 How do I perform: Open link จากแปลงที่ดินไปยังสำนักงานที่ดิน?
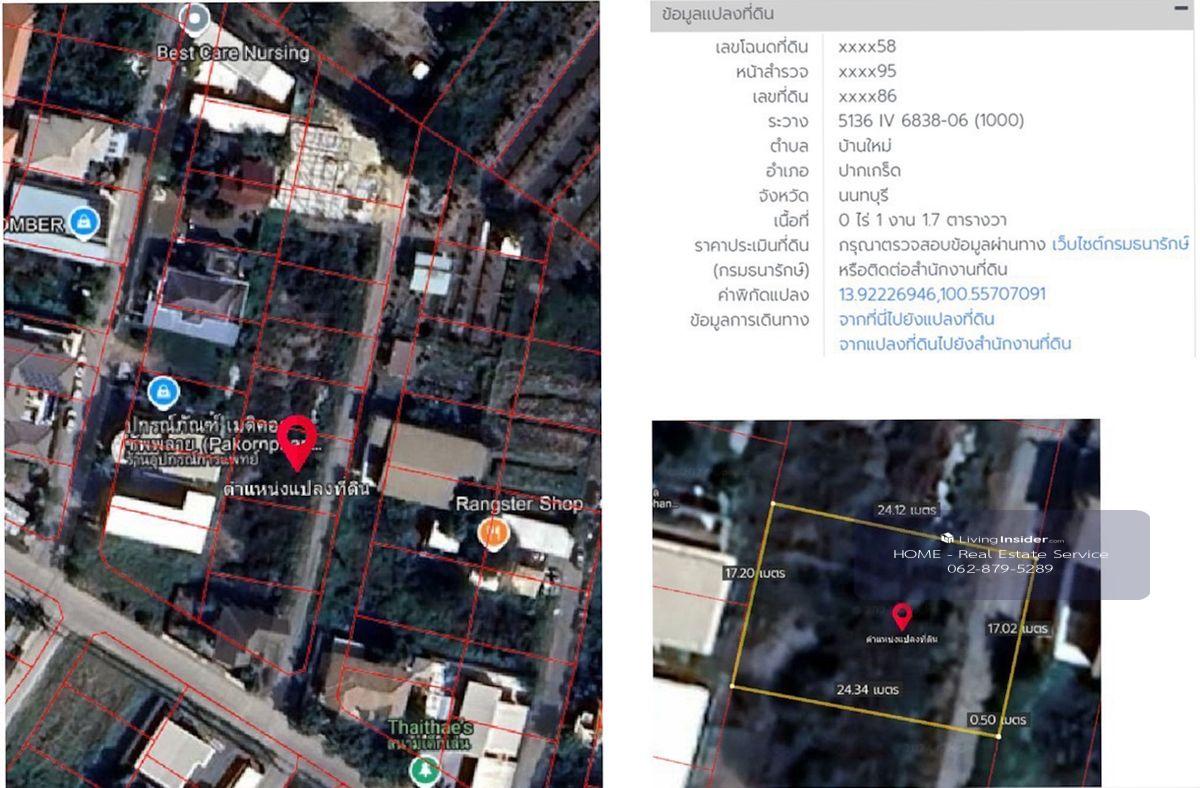pos(954,344)
